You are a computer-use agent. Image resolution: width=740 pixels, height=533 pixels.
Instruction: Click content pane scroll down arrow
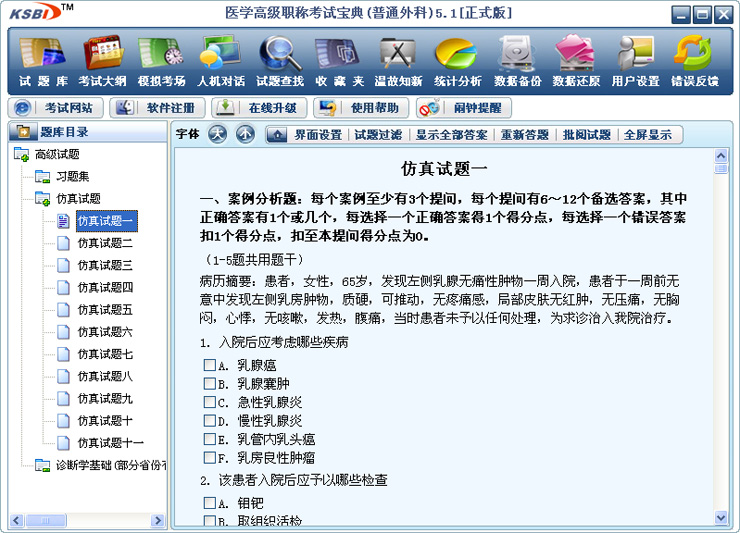721,517
